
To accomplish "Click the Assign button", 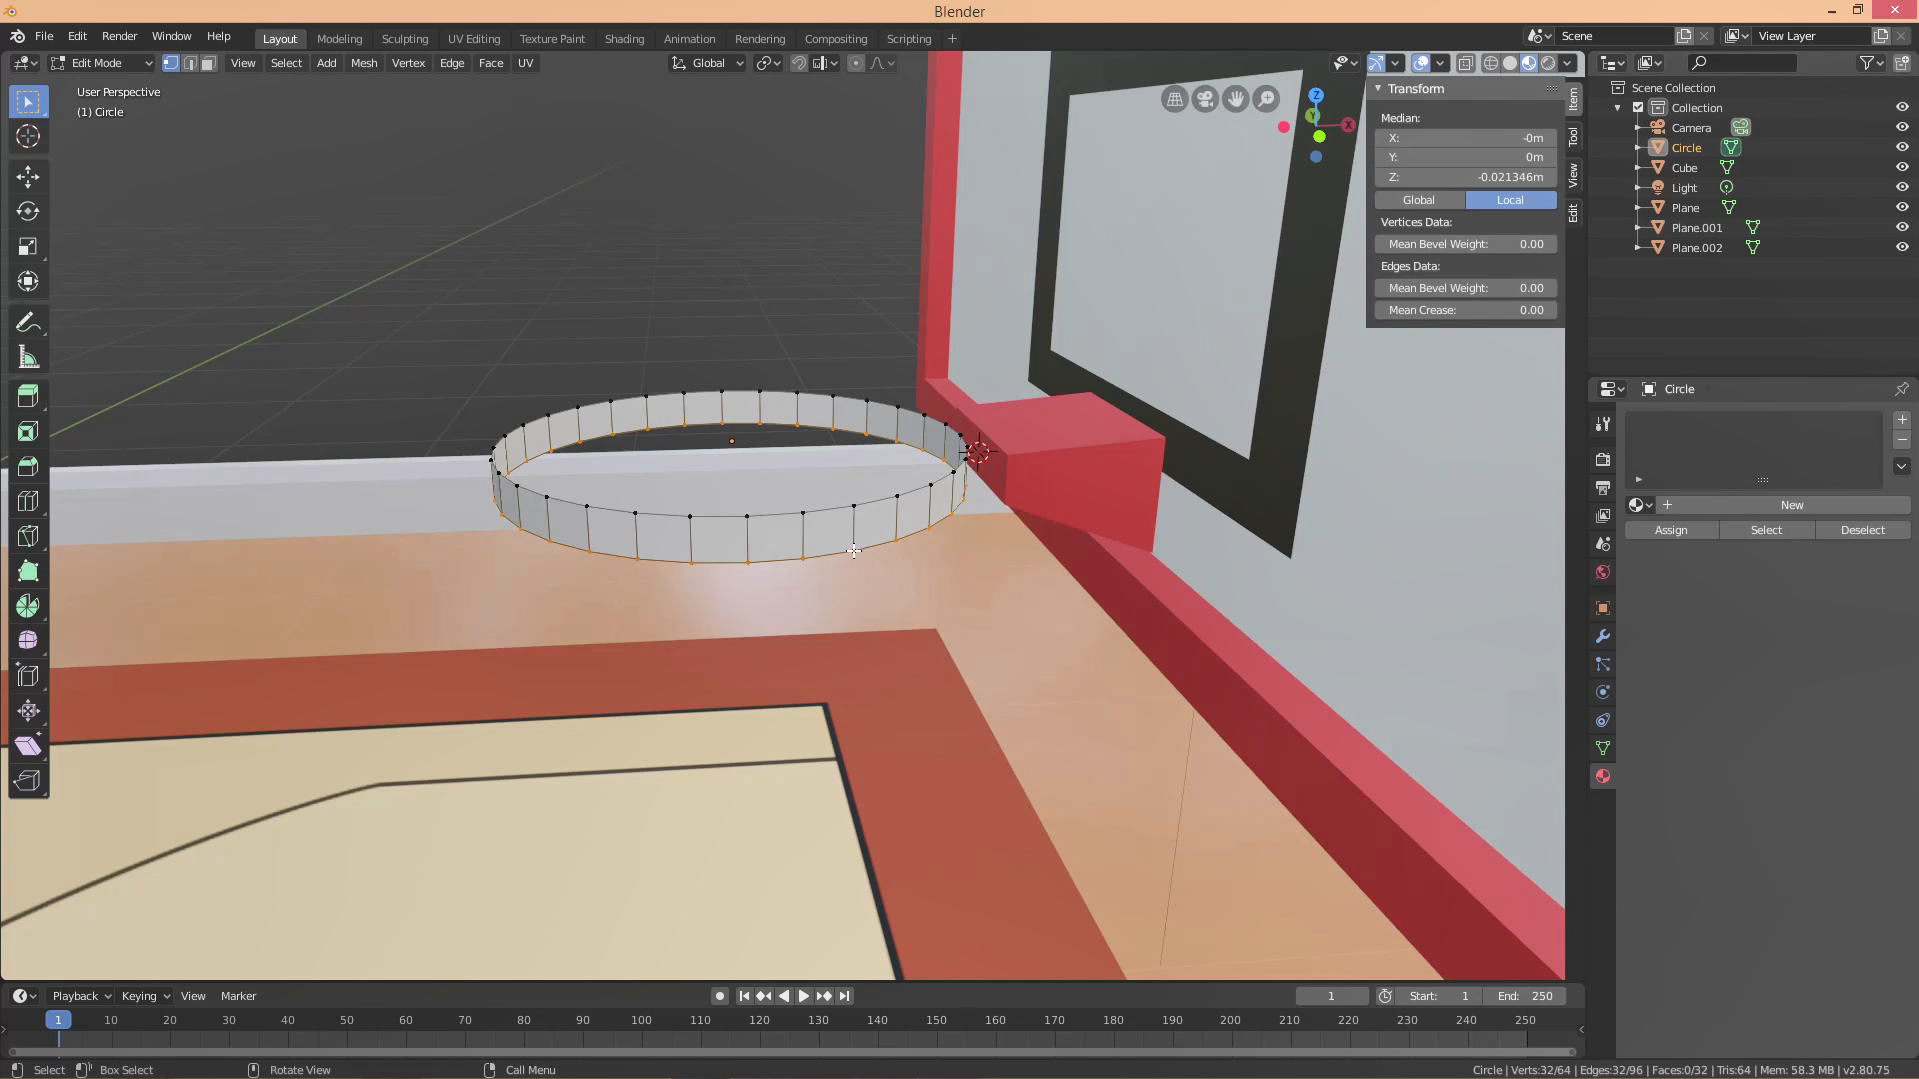I will tap(1671, 530).
